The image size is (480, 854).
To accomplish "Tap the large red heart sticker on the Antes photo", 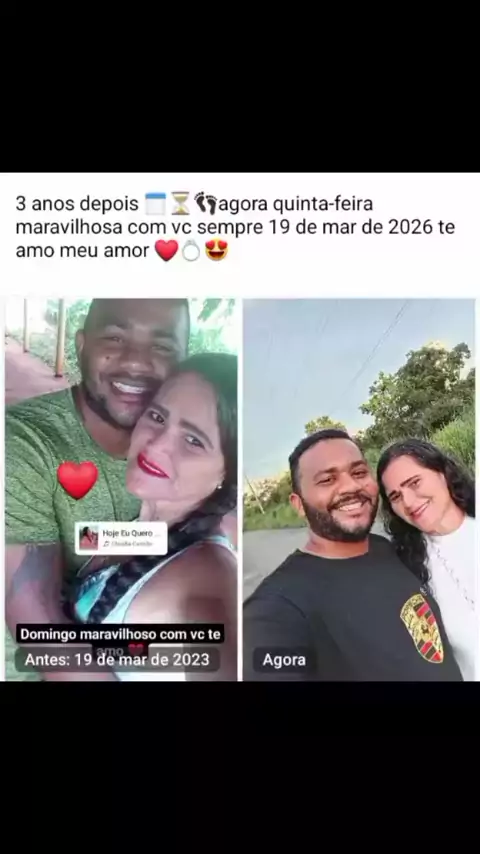I will (x=77, y=479).
